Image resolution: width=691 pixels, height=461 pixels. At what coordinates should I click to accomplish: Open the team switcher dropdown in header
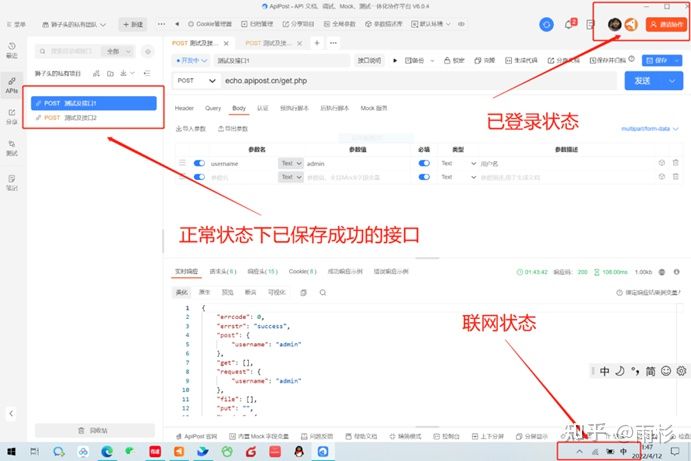(x=74, y=24)
